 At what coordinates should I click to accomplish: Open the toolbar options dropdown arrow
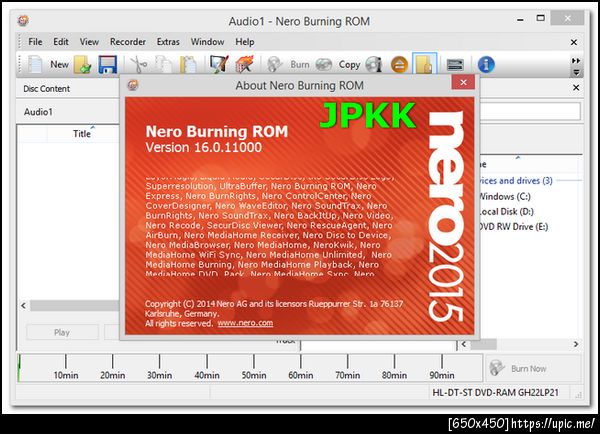pos(576,72)
